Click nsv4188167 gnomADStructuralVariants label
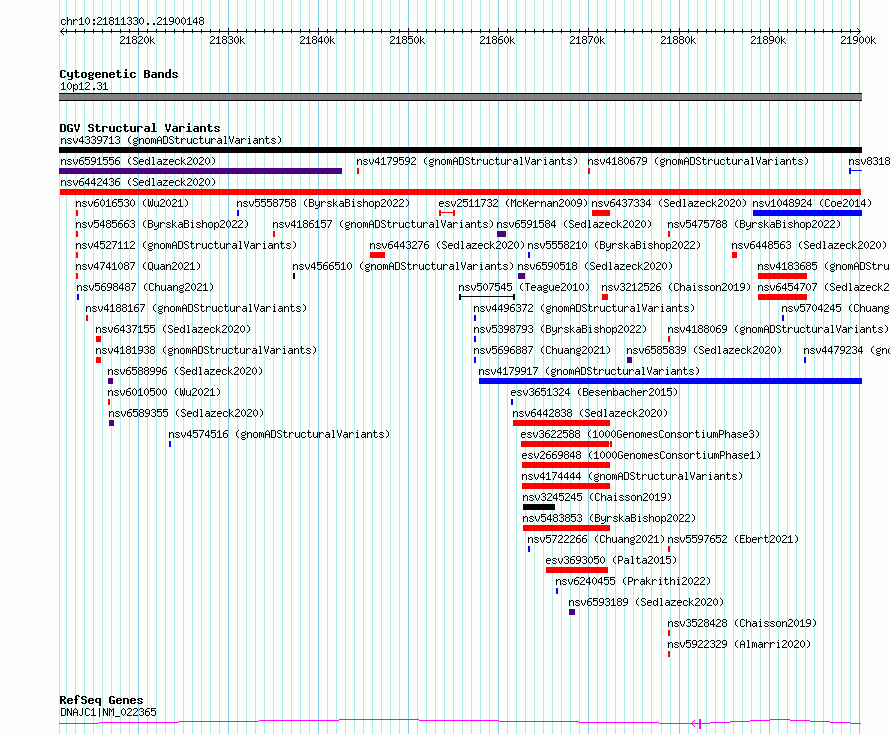 (x=196, y=308)
